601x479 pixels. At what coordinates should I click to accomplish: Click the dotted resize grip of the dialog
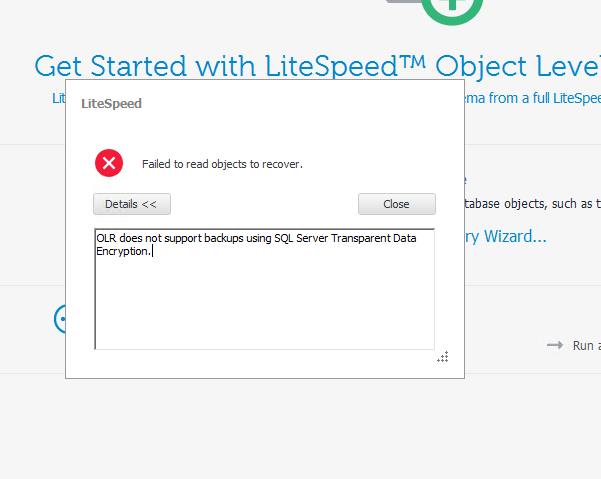[443, 357]
